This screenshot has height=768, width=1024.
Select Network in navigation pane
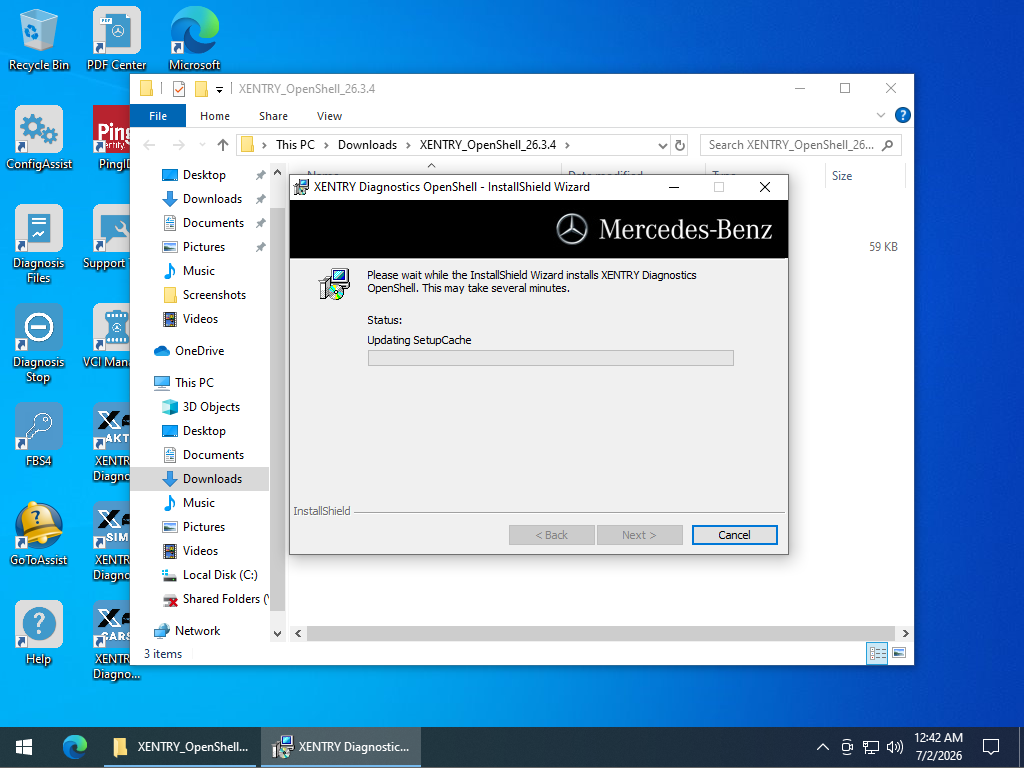pos(197,631)
